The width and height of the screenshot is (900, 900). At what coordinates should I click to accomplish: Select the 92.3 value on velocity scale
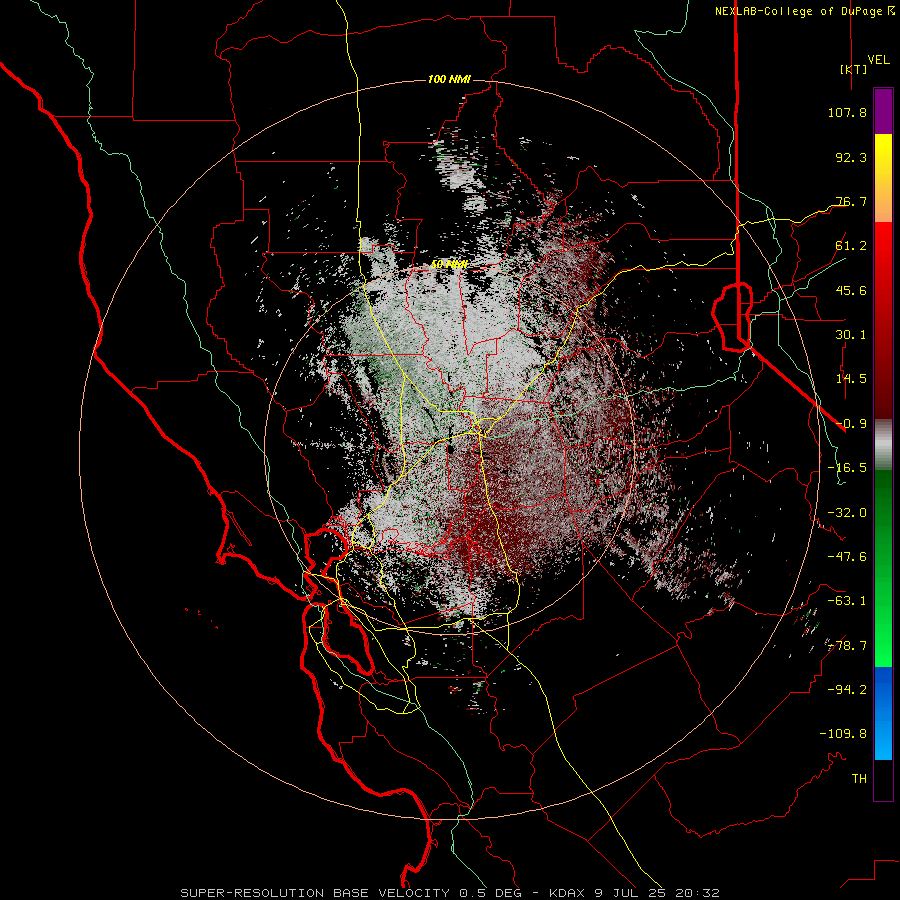click(851, 157)
